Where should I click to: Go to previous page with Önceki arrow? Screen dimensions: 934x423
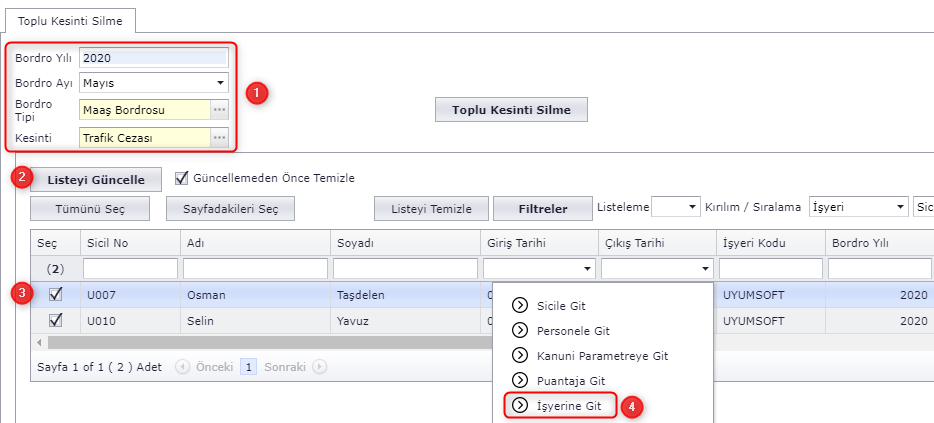point(183,367)
